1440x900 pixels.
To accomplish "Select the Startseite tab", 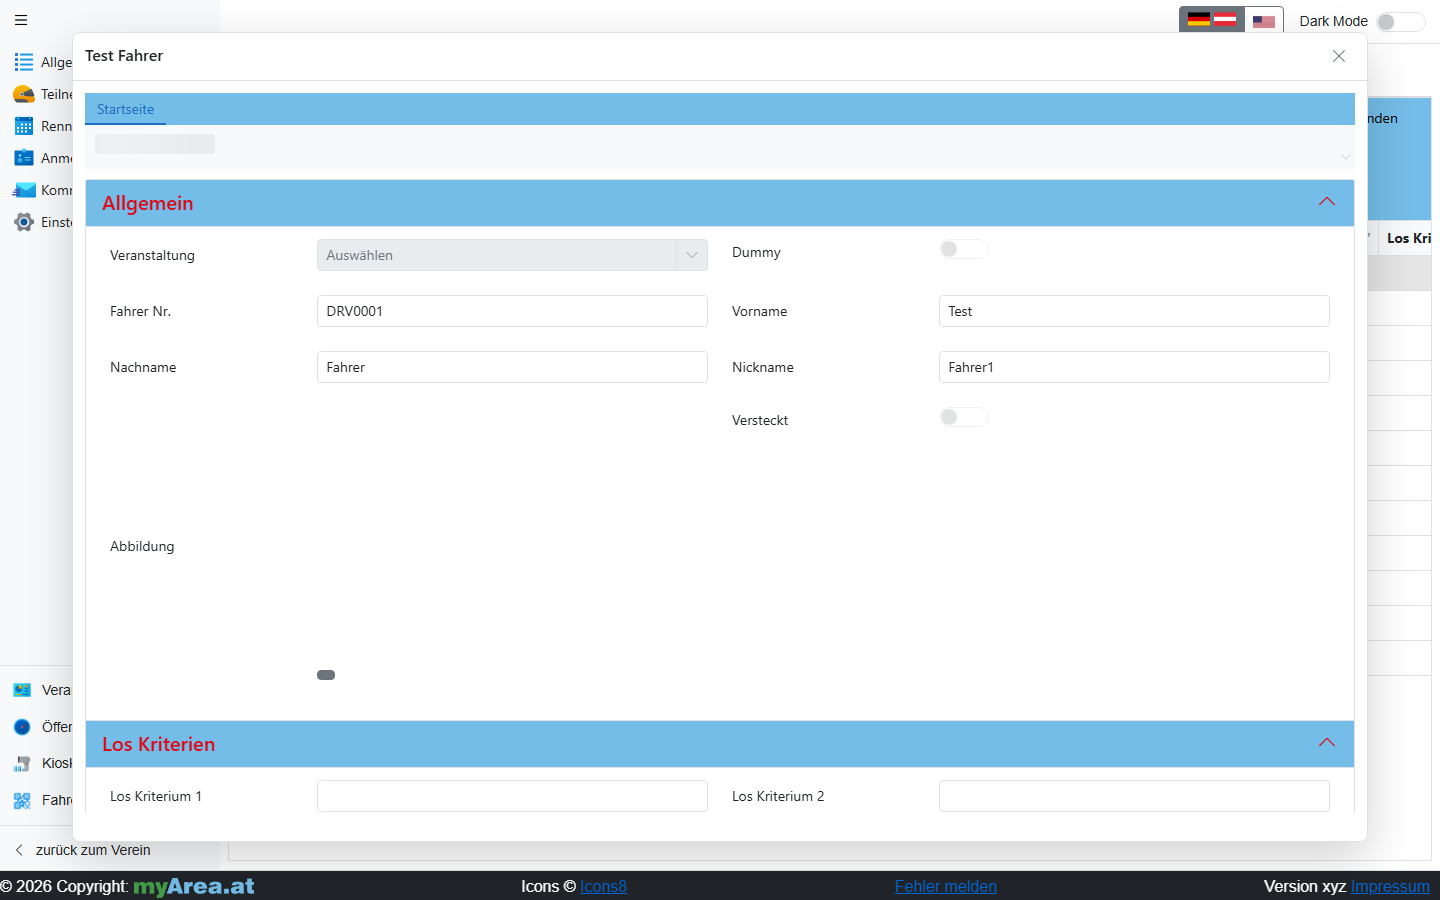I will 125,109.
